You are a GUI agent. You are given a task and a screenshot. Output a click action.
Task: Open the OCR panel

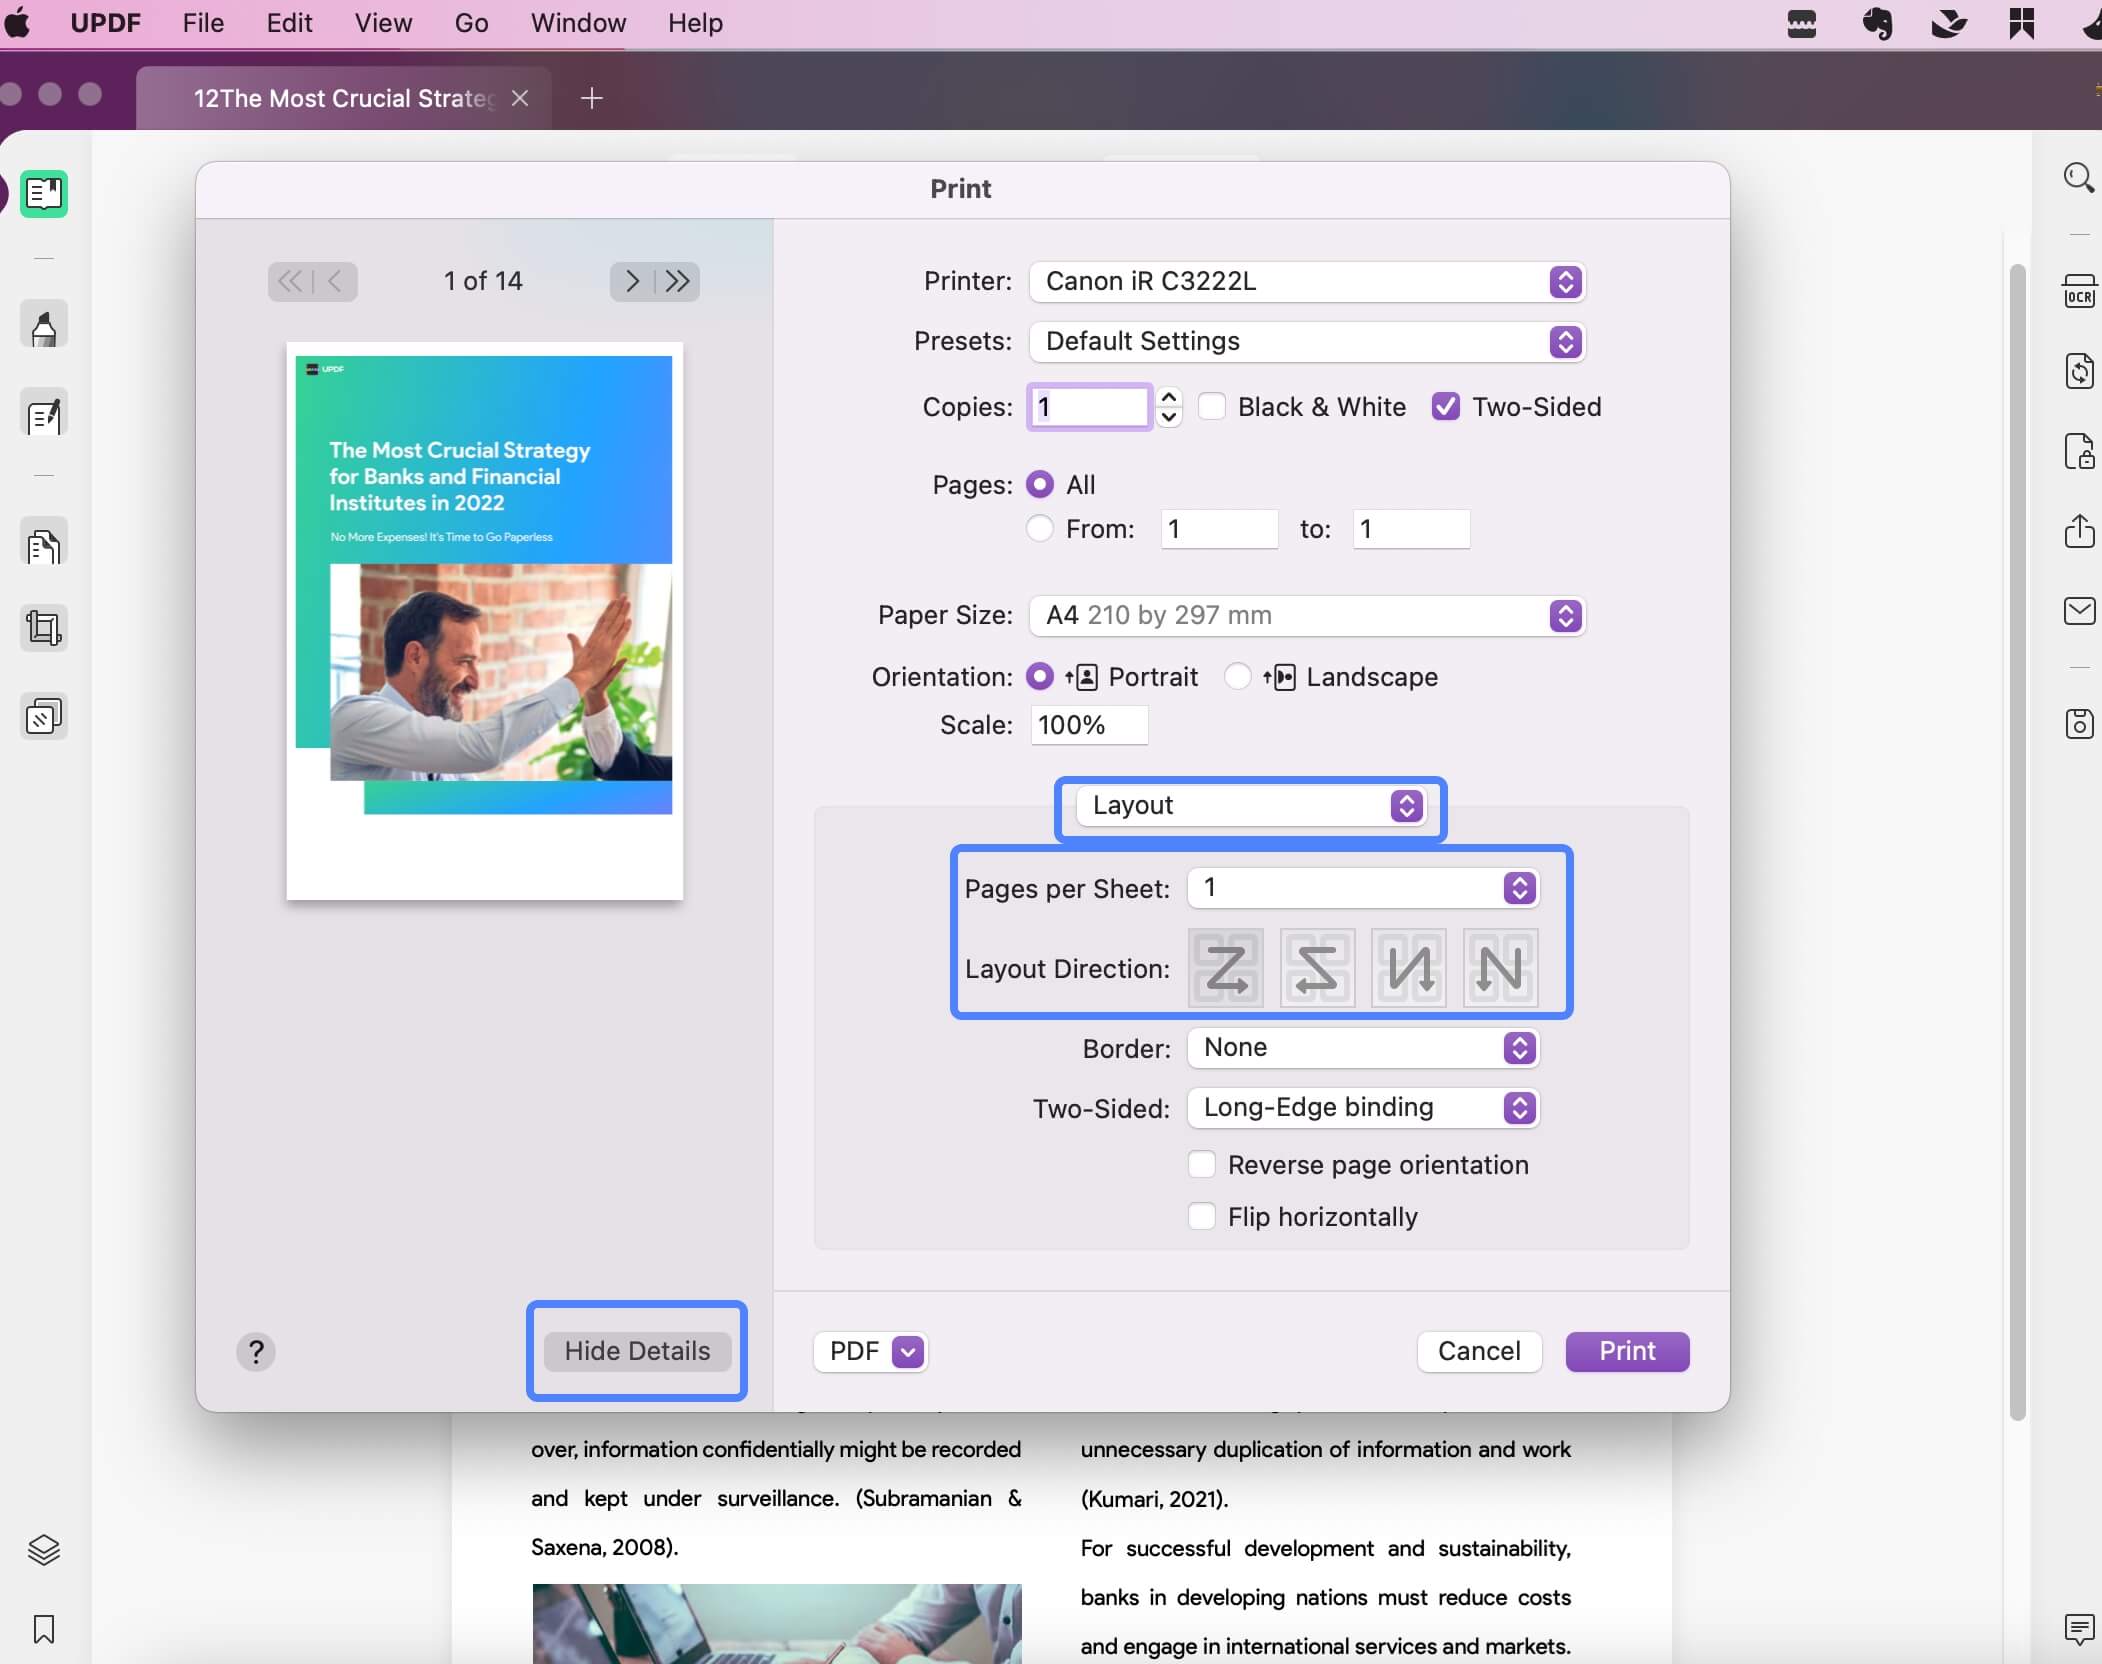pos(2079,290)
